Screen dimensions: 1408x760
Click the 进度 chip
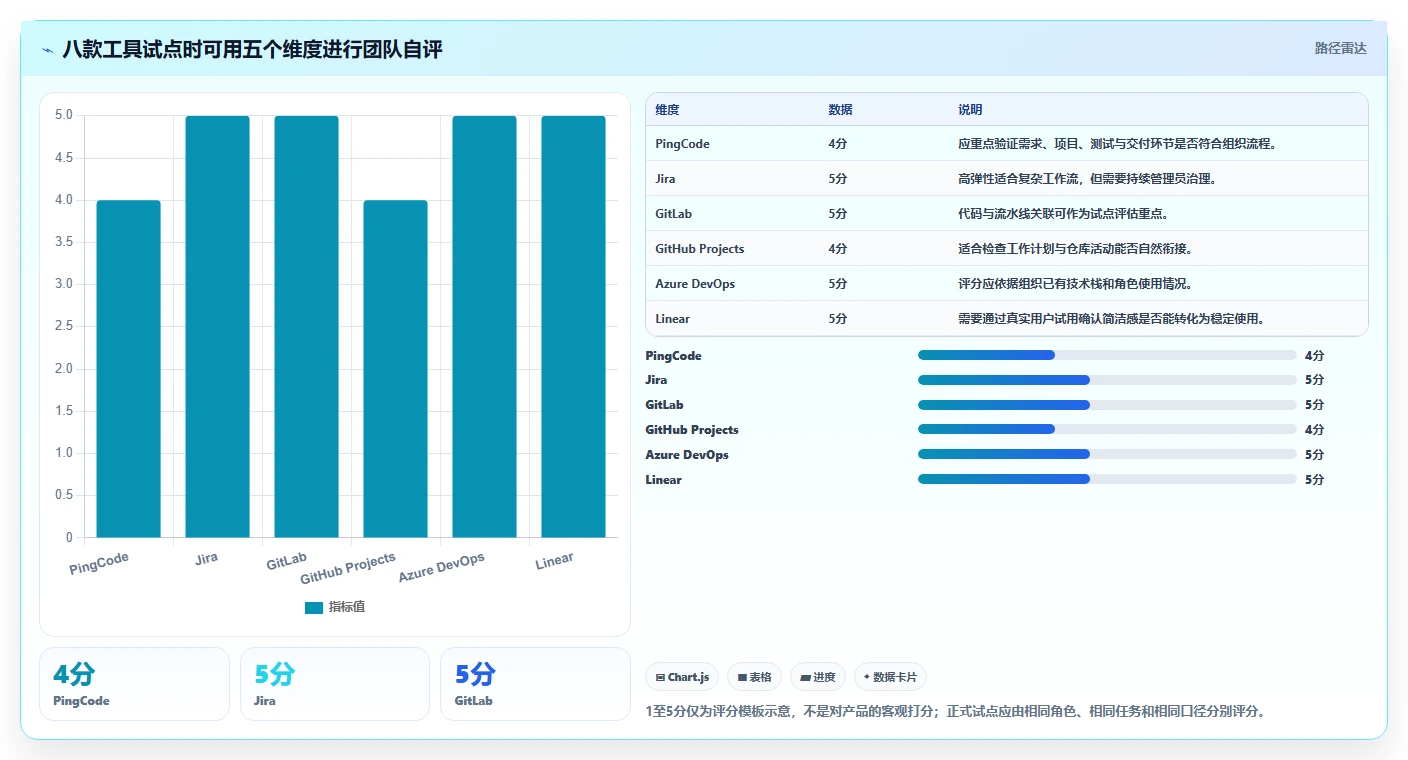click(x=818, y=677)
